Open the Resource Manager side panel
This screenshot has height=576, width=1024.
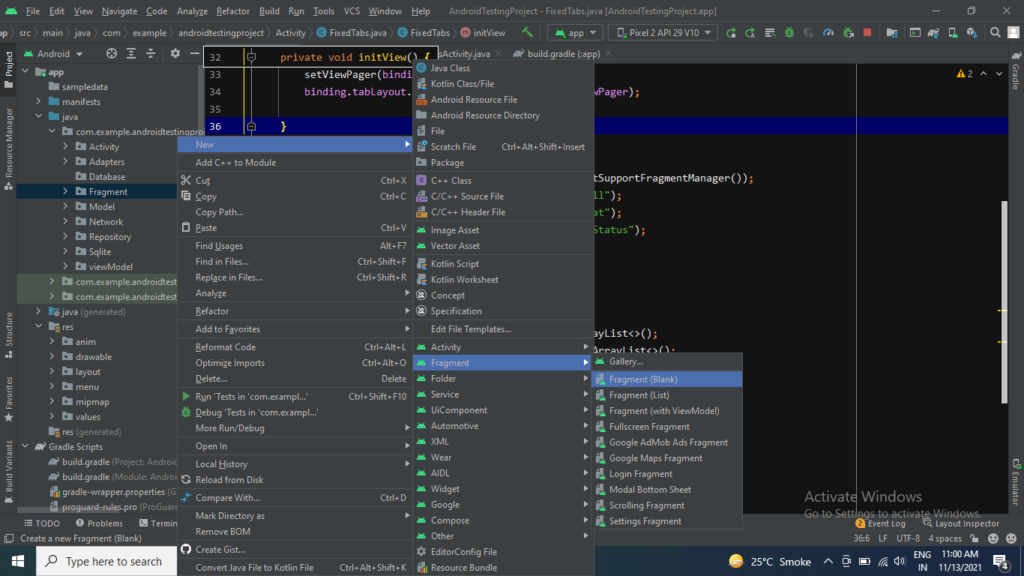click(8, 149)
